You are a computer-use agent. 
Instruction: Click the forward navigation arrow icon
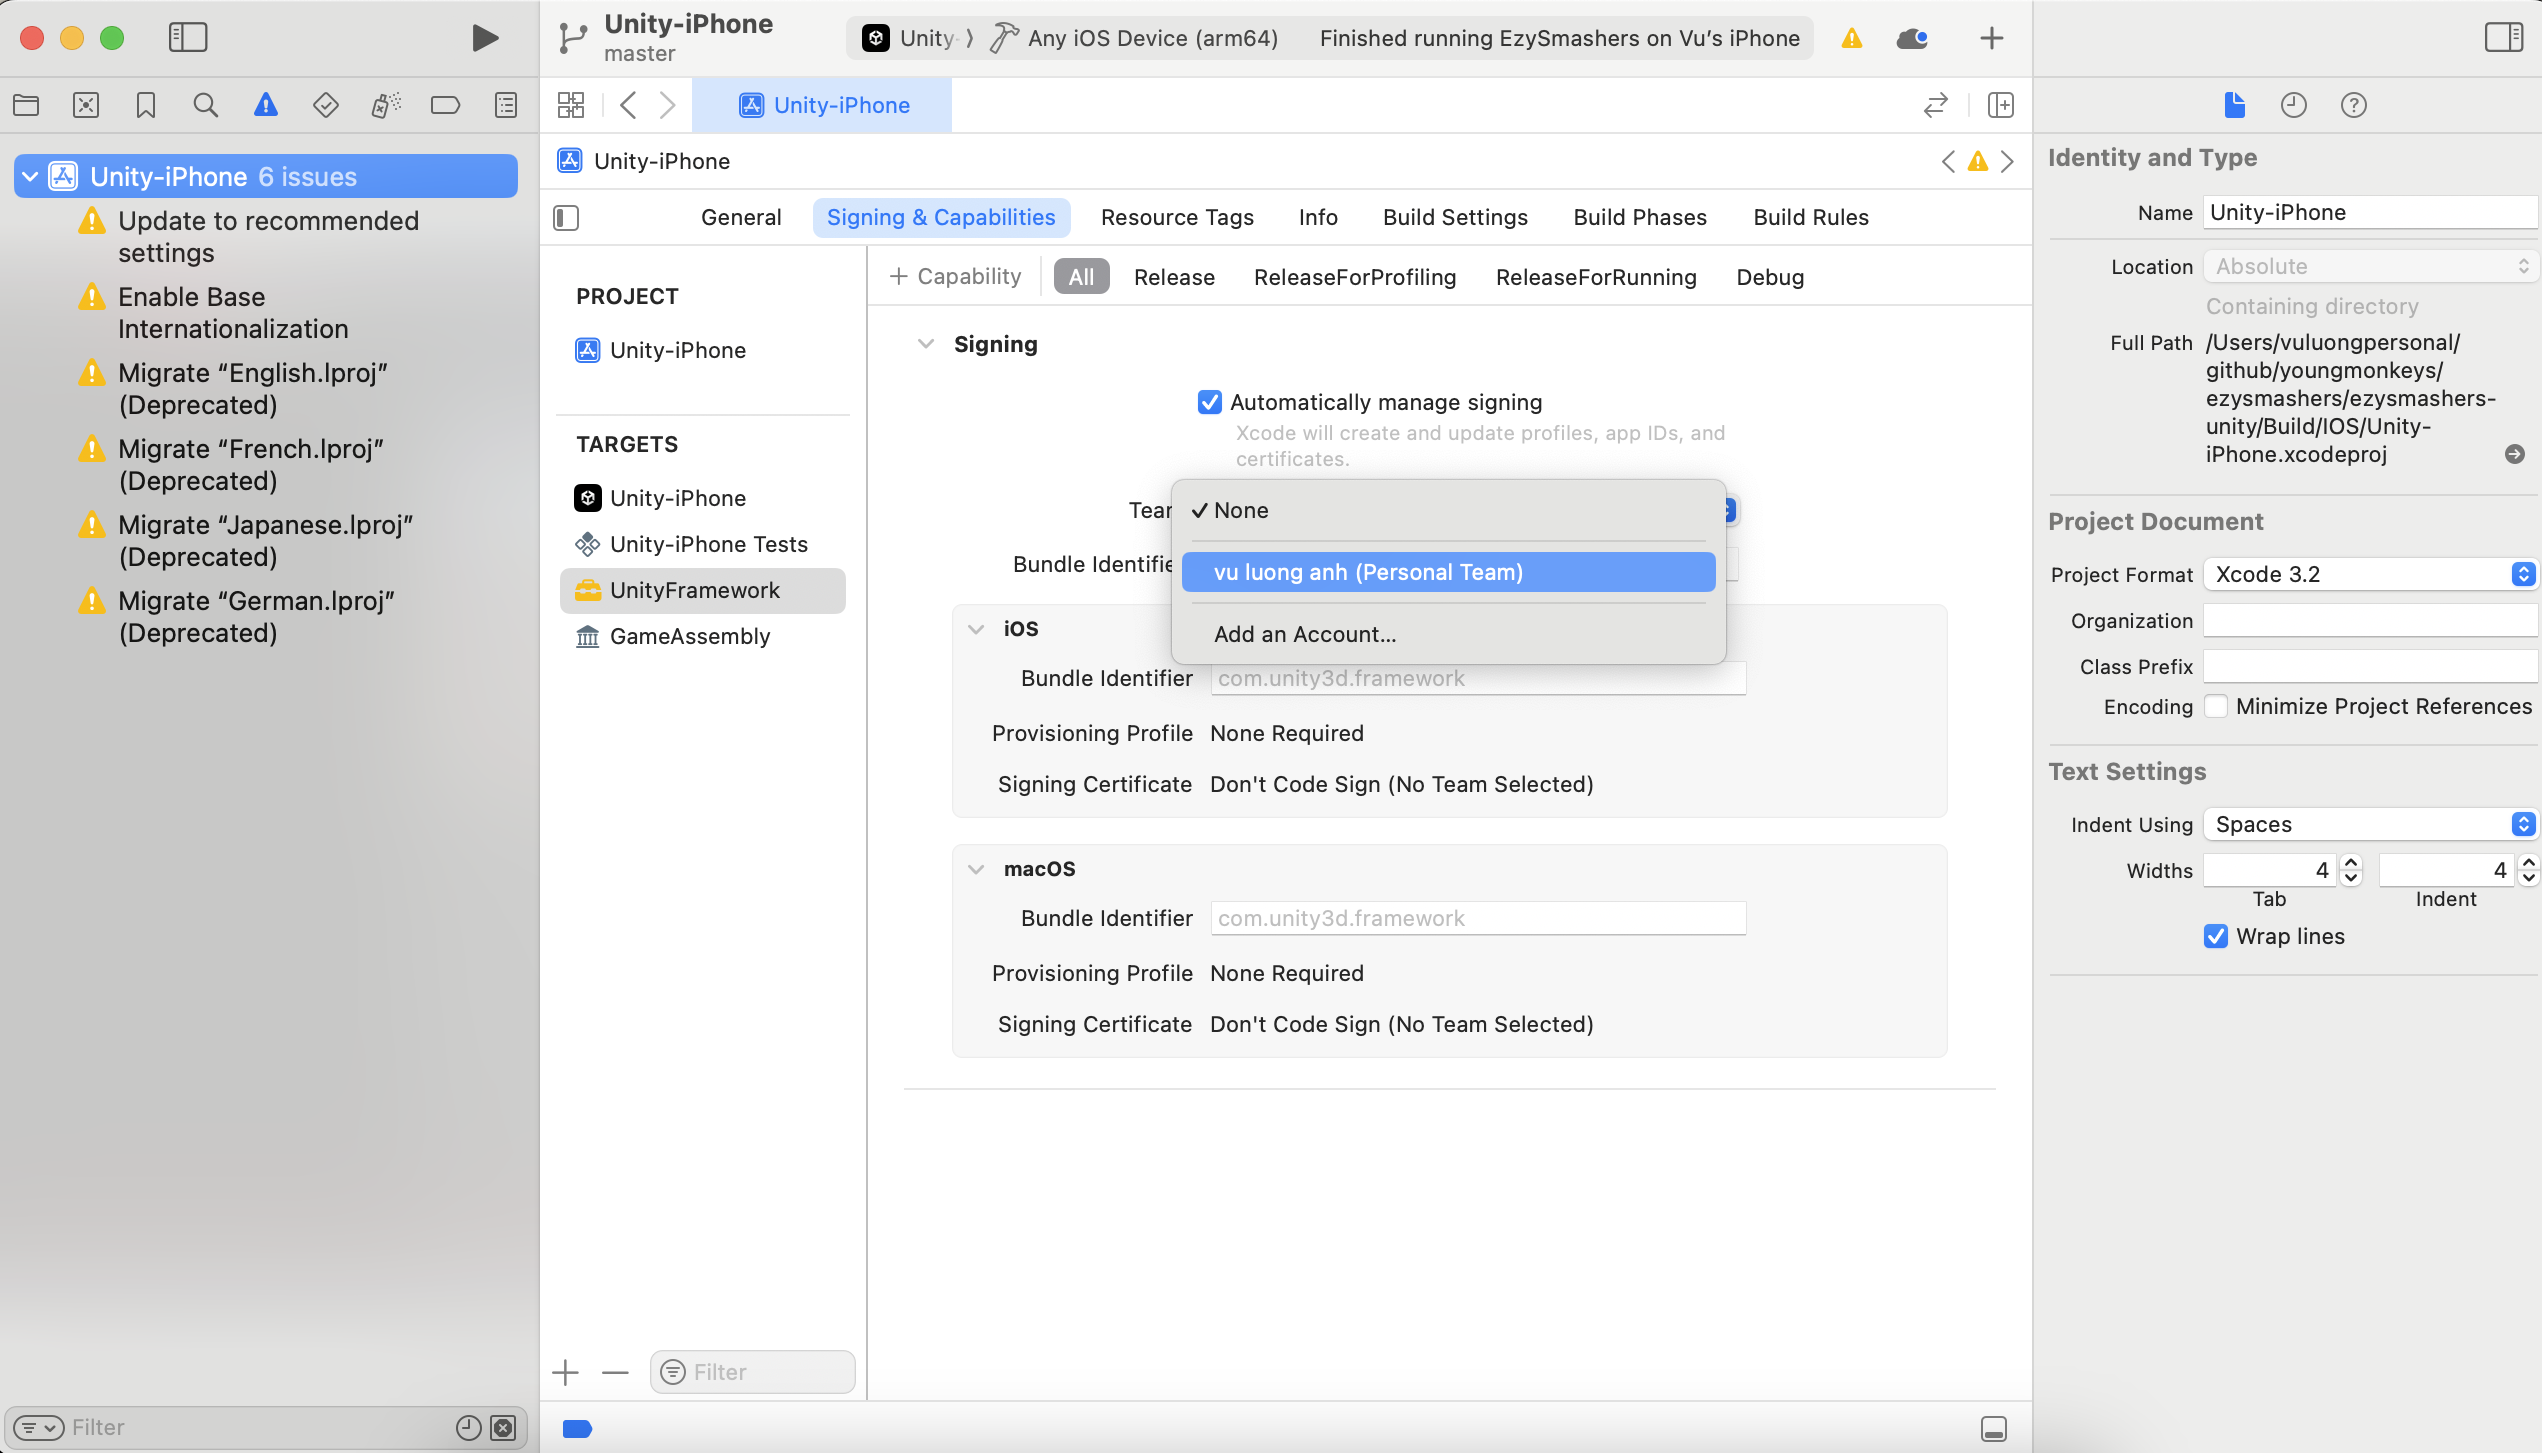tap(667, 103)
